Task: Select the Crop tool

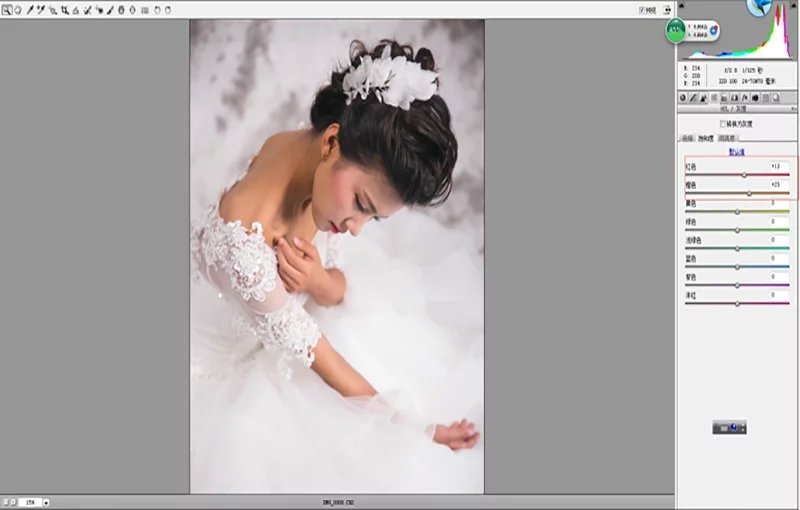Action: click(x=65, y=10)
